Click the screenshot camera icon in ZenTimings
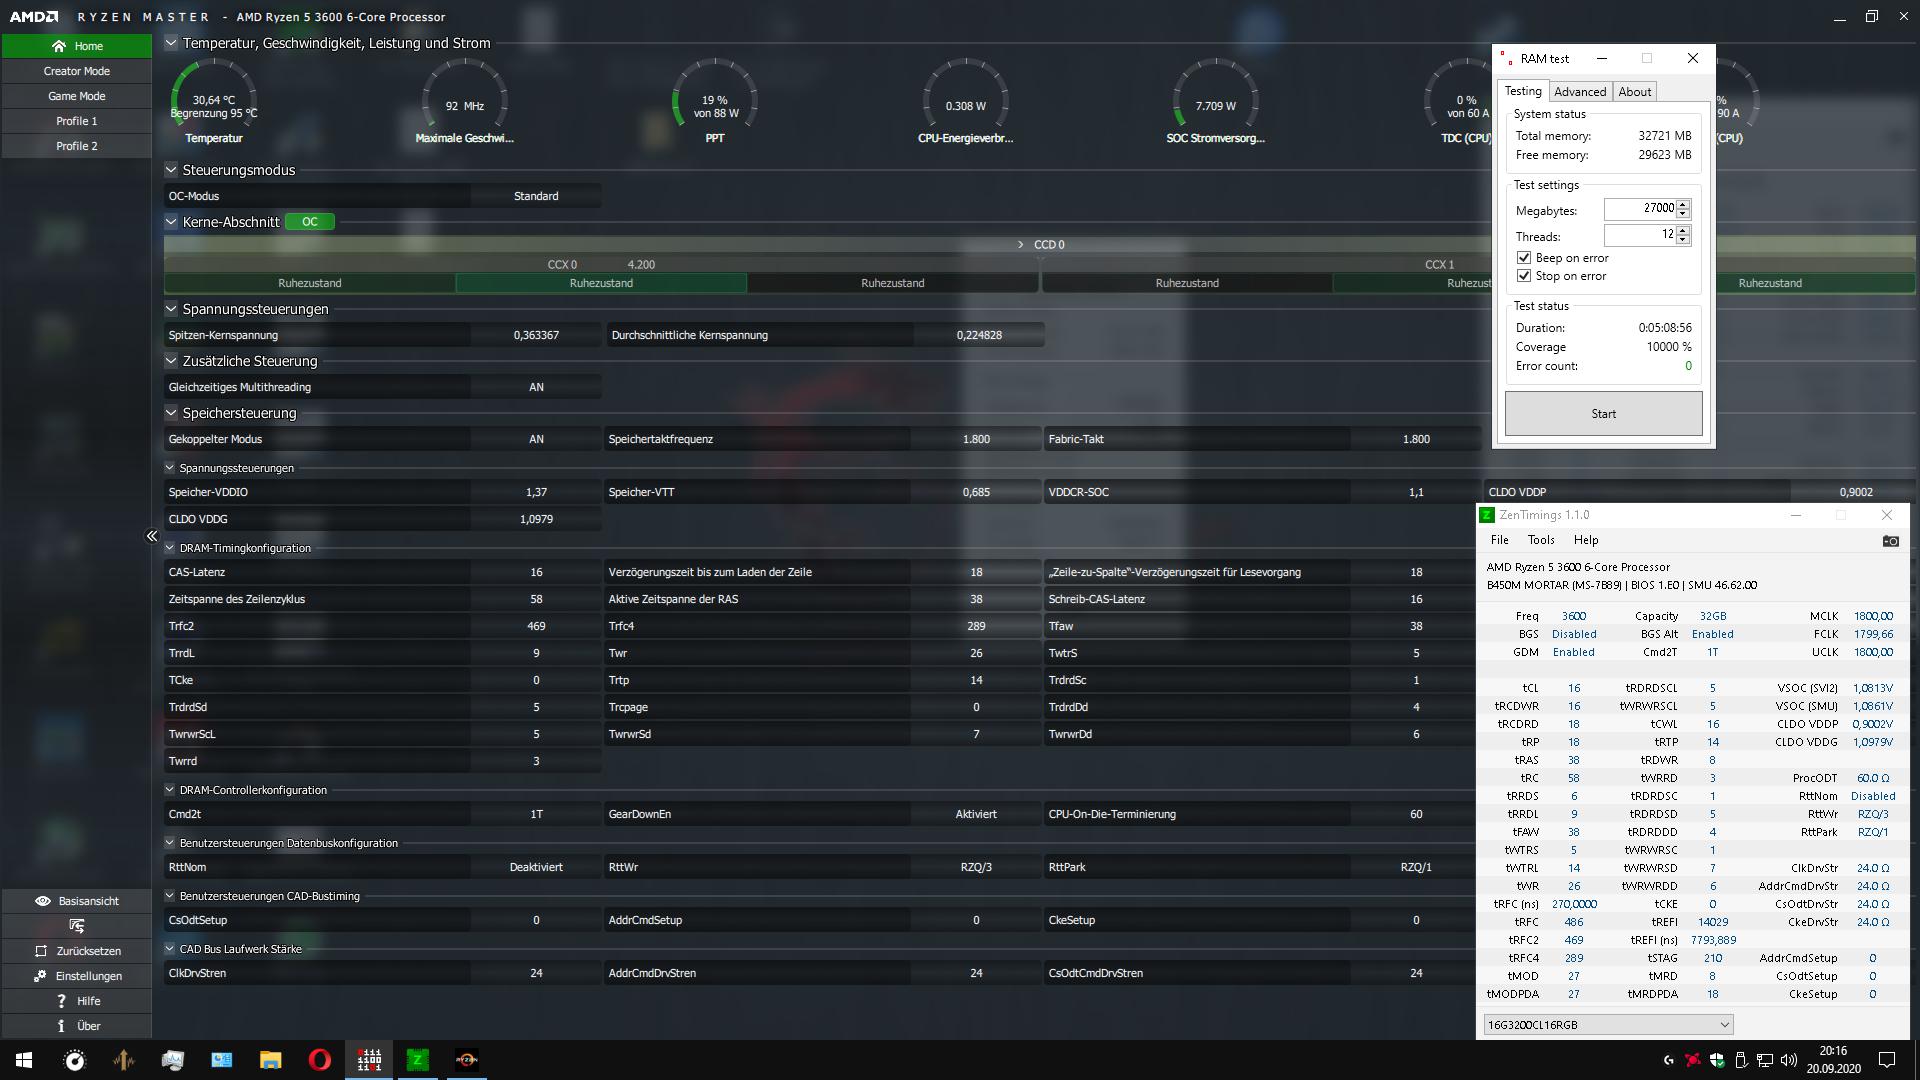 (x=1893, y=539)
